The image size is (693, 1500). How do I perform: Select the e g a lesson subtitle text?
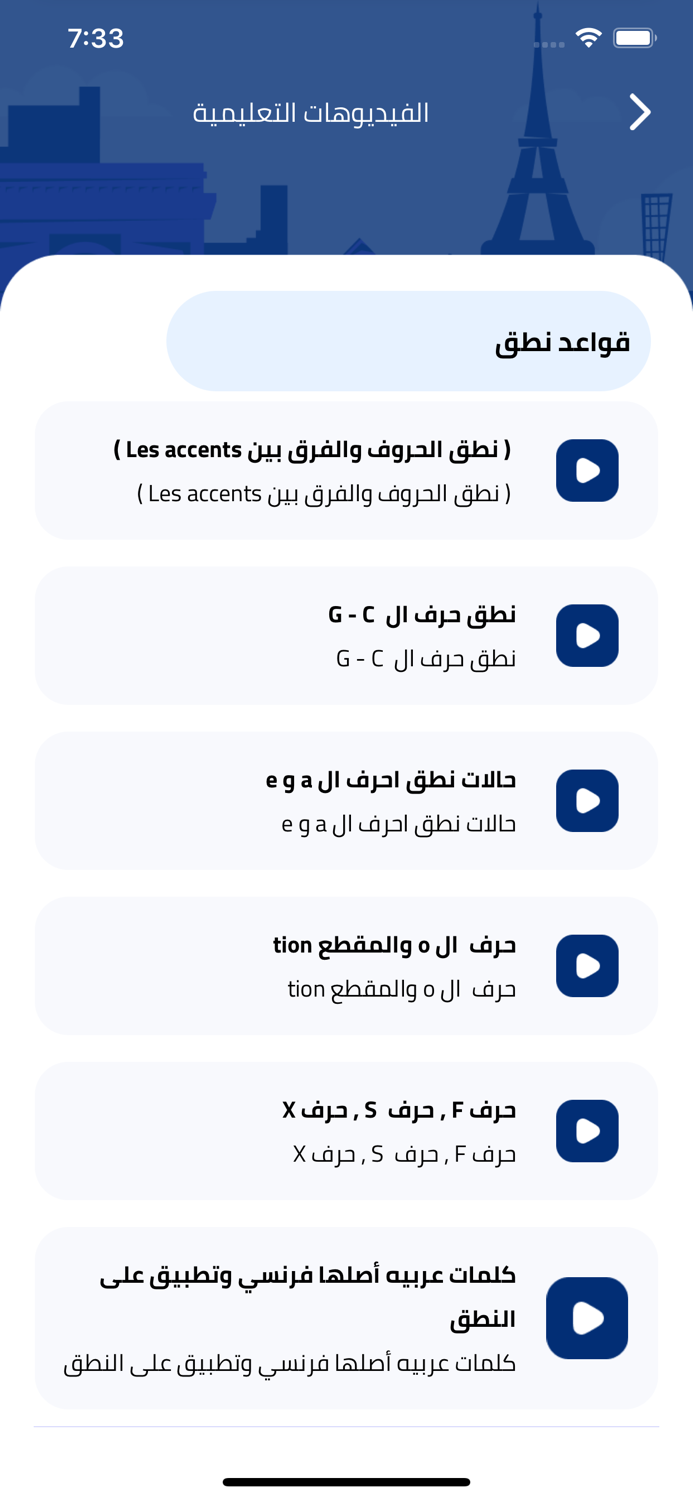(x=398, y=824)
